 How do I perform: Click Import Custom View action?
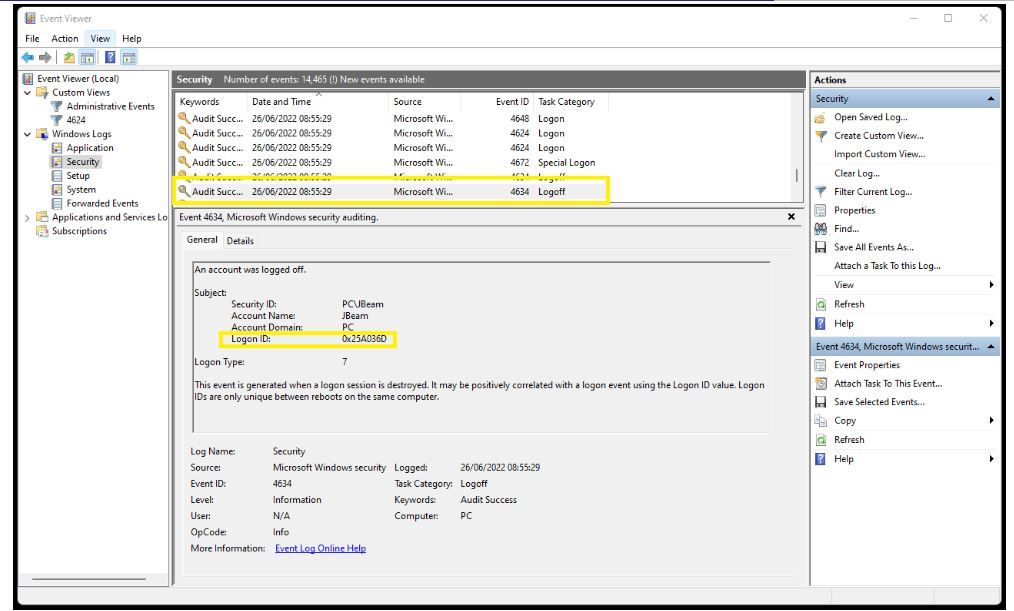(x=879, y=155)
